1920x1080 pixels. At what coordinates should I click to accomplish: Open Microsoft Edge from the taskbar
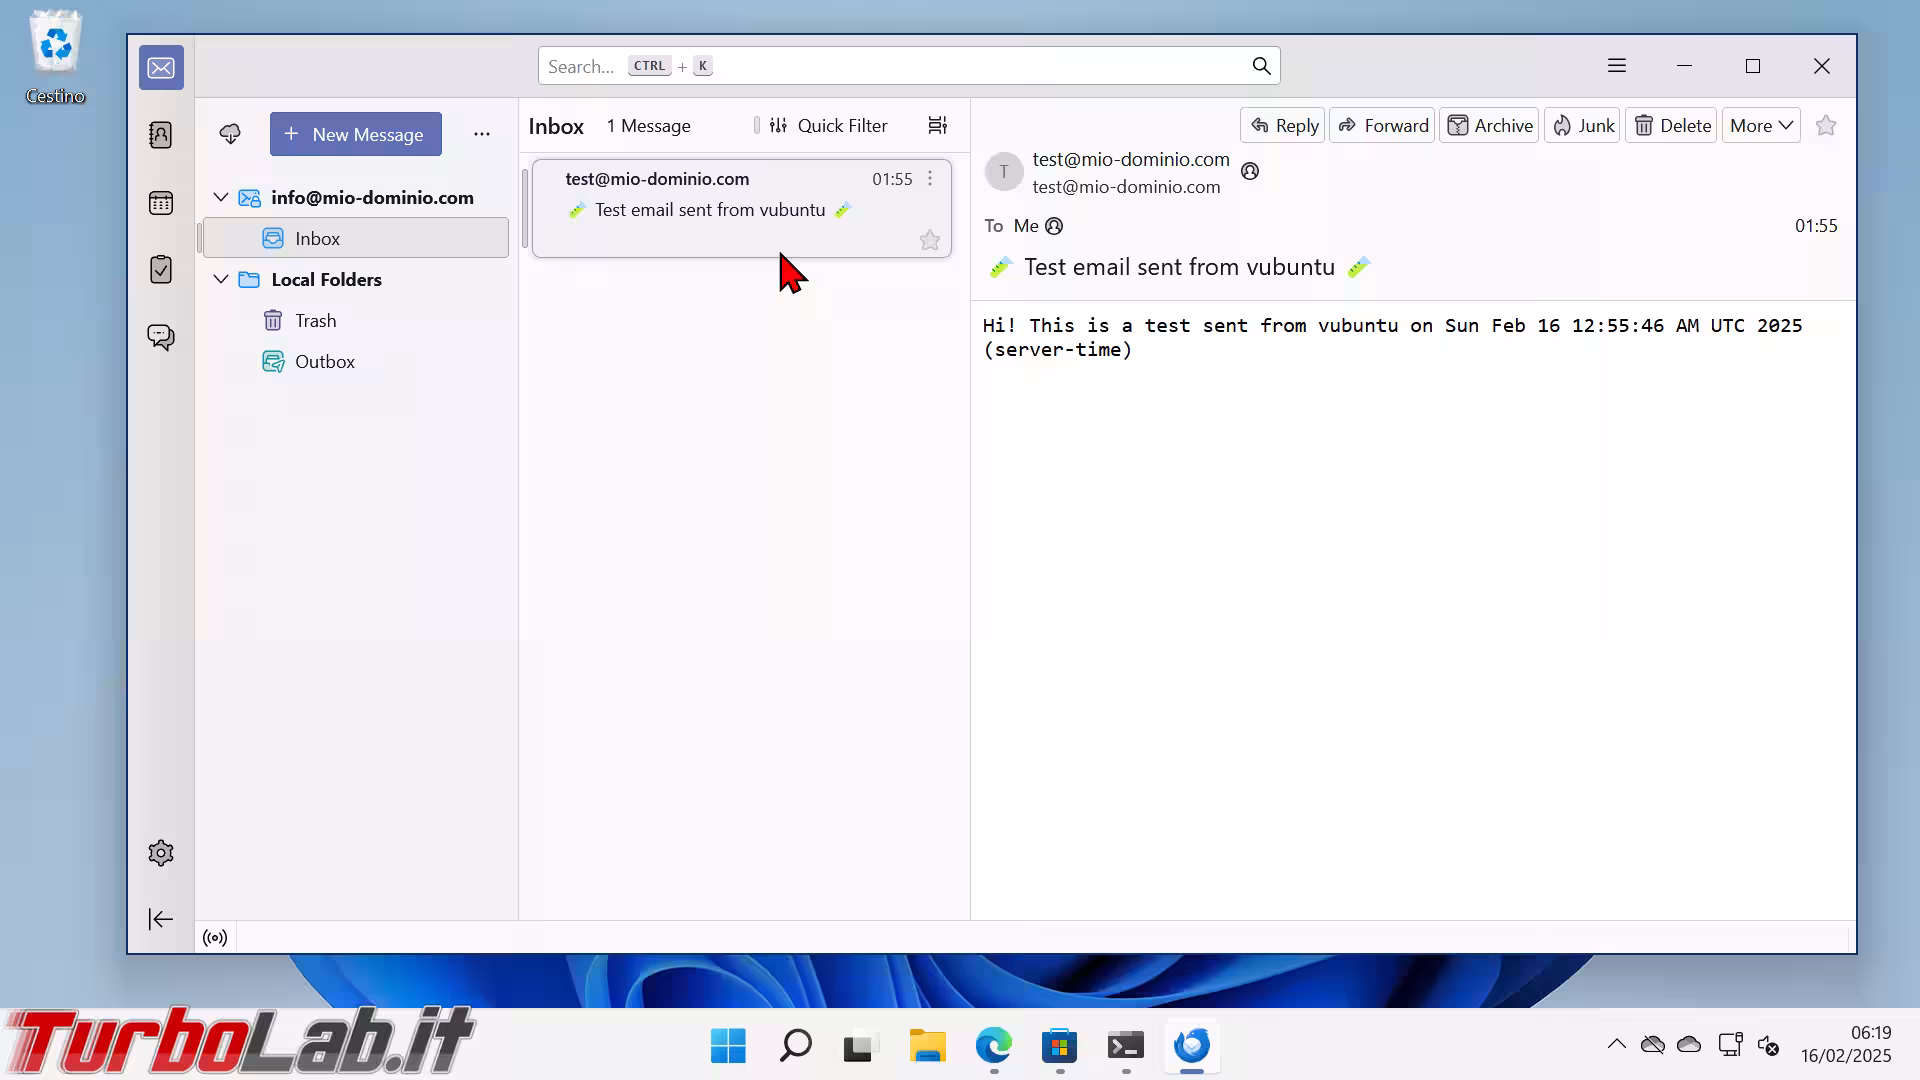point(993,1046)
